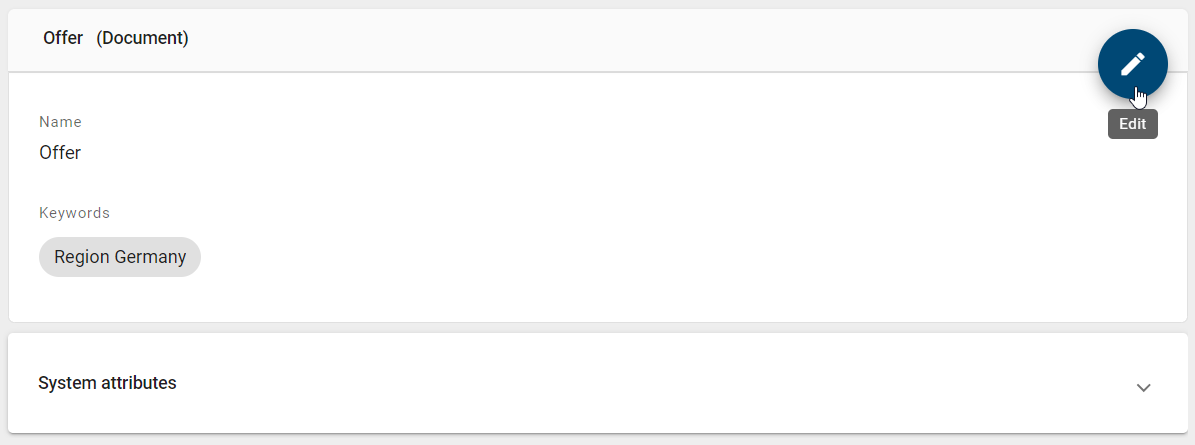This screenshot has height=445, width=1195.
Task: Click the word Region in keyword chip
Action: (82, 257)
